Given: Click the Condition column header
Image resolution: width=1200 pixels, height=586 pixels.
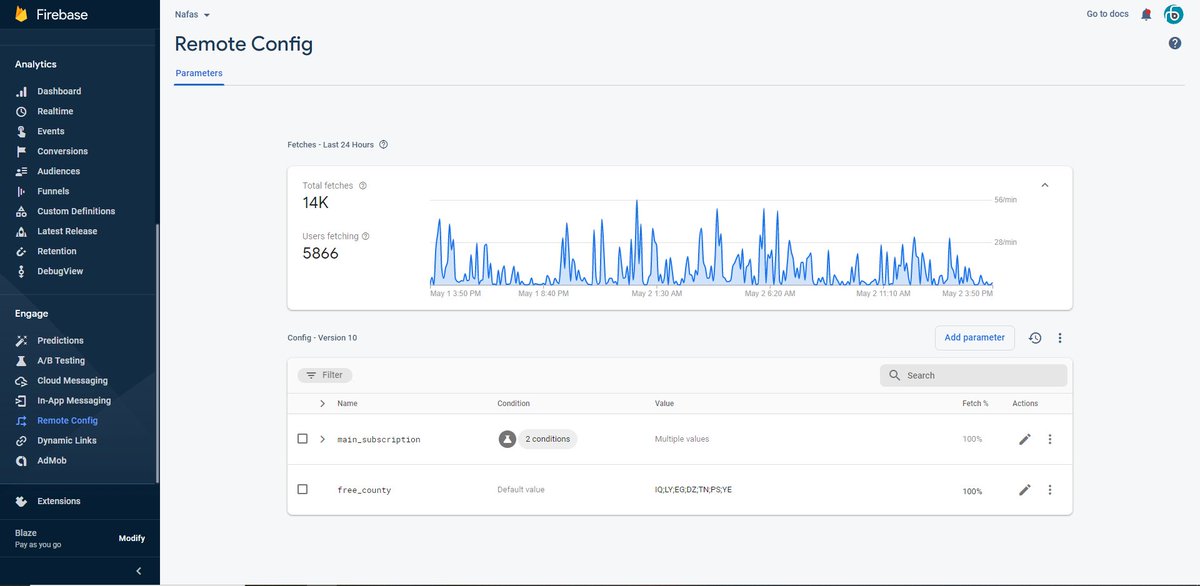Looking at the screenshot, I should pos(514,403).
